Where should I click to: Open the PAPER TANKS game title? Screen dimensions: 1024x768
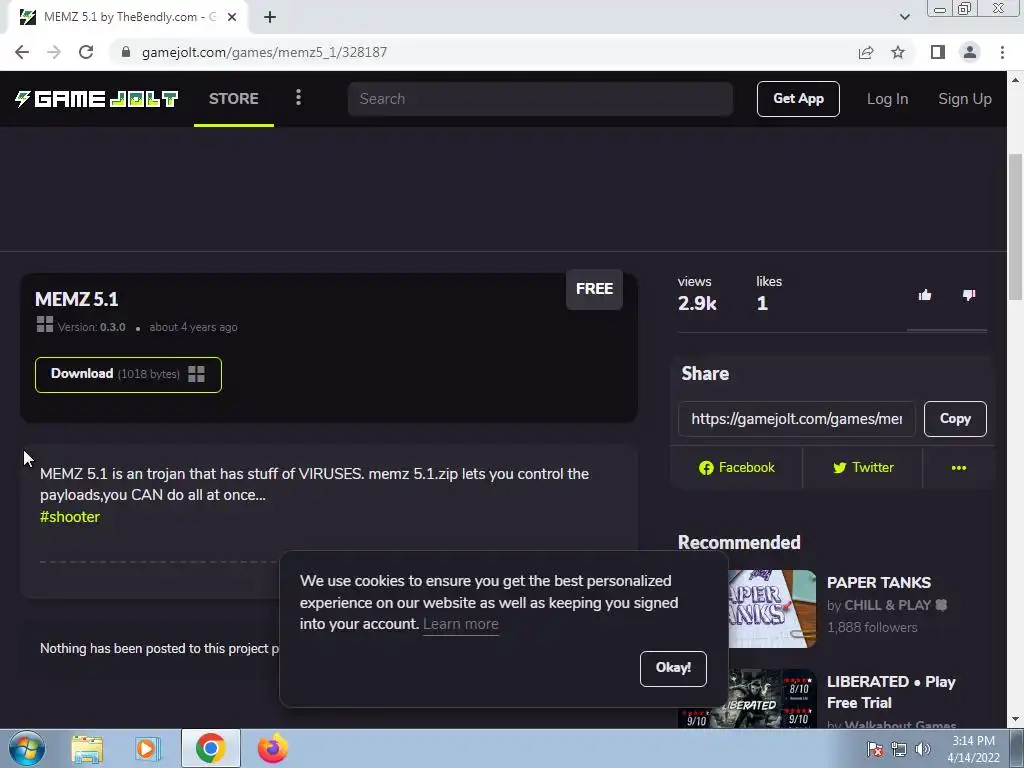pos(878,583)
